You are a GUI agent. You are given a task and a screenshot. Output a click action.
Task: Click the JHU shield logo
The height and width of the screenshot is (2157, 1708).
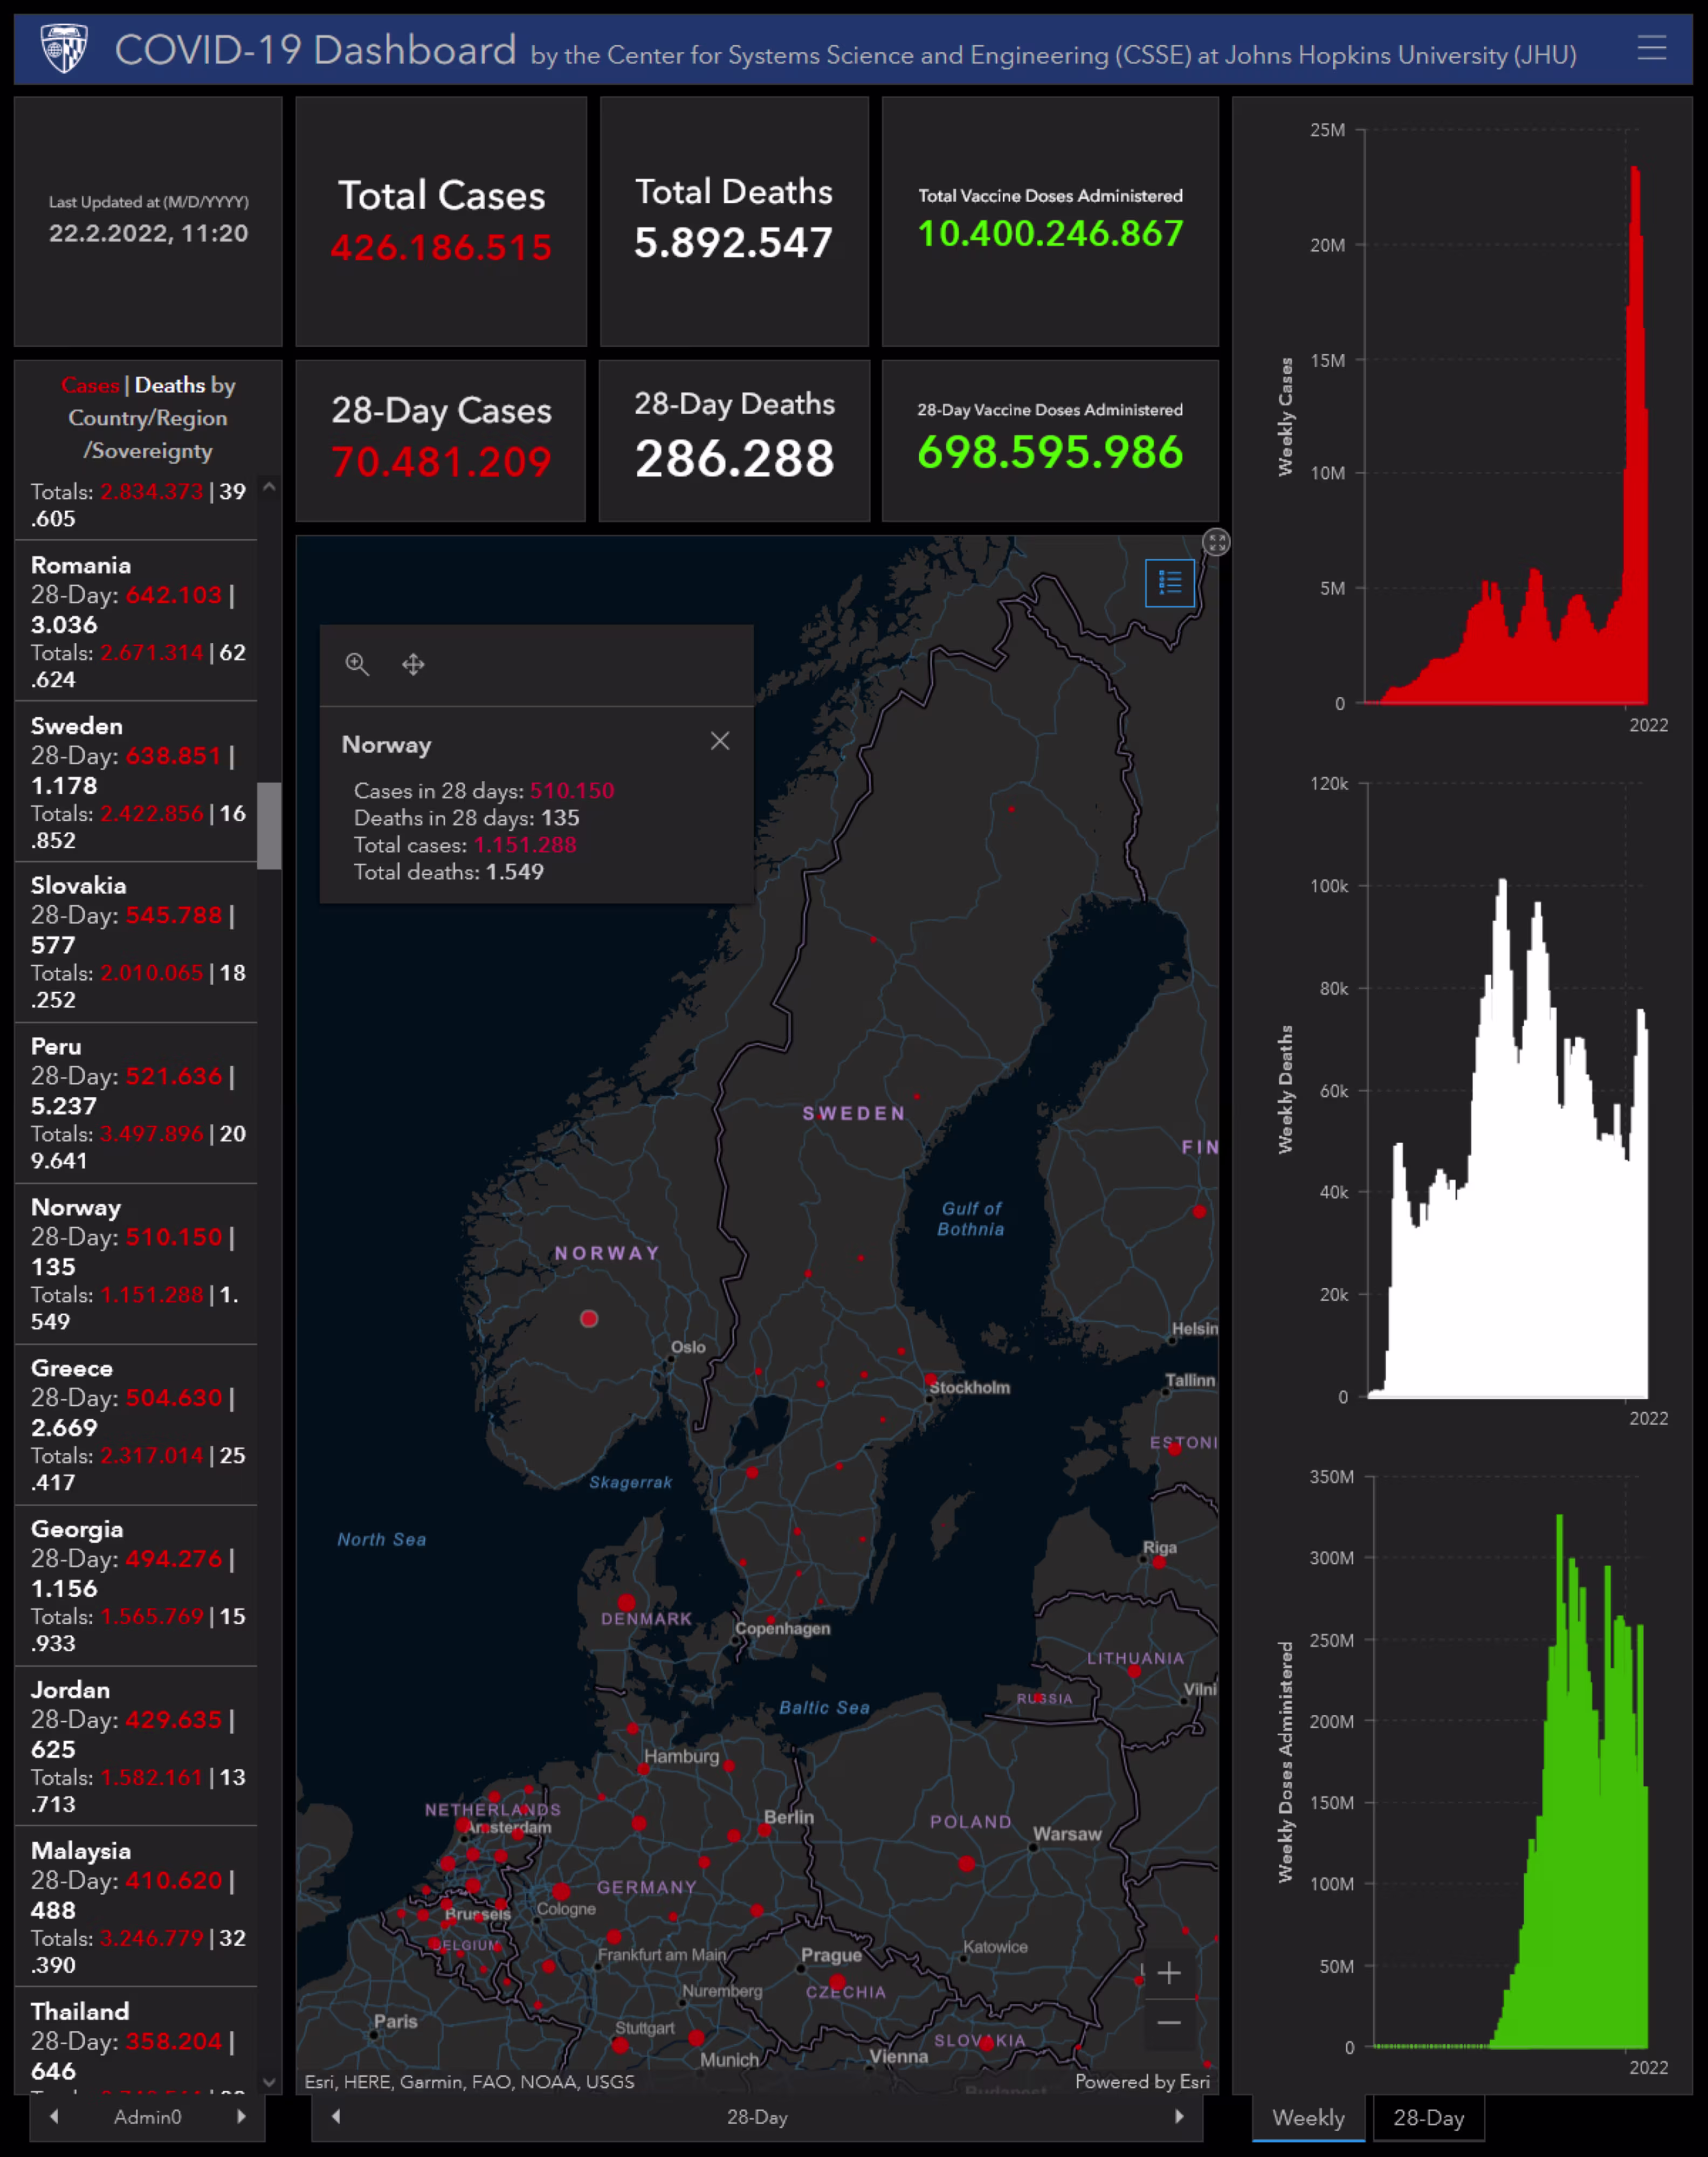click(64, 48)
